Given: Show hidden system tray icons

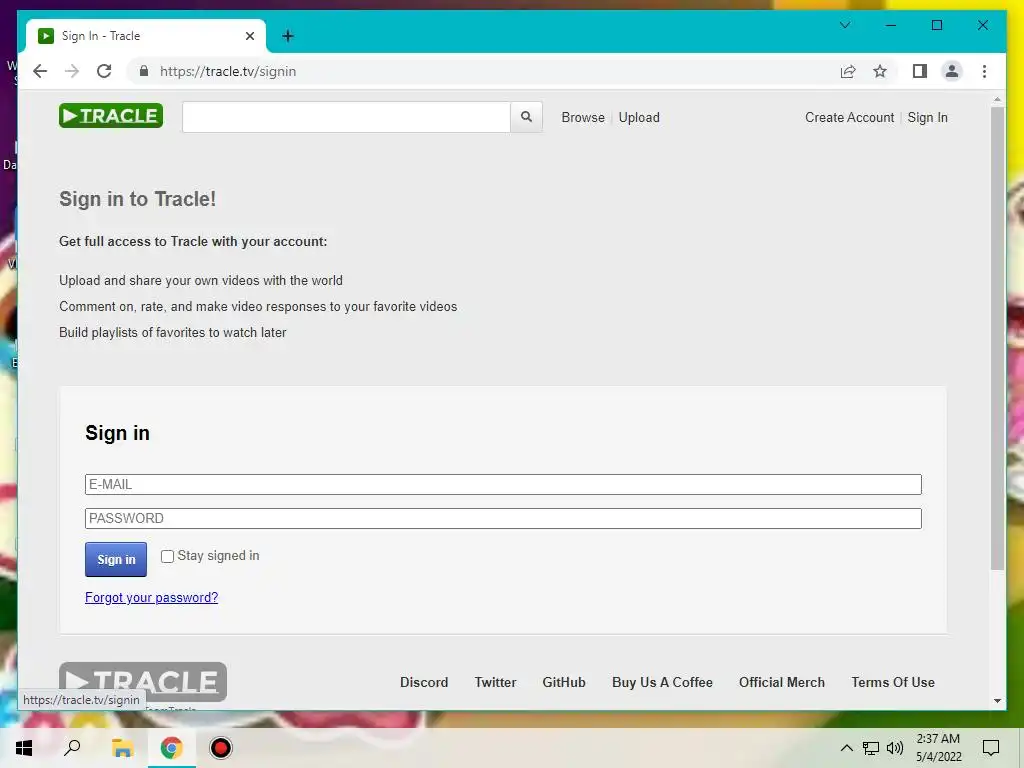Looking at the screenshot, I should tap(846, 748).
